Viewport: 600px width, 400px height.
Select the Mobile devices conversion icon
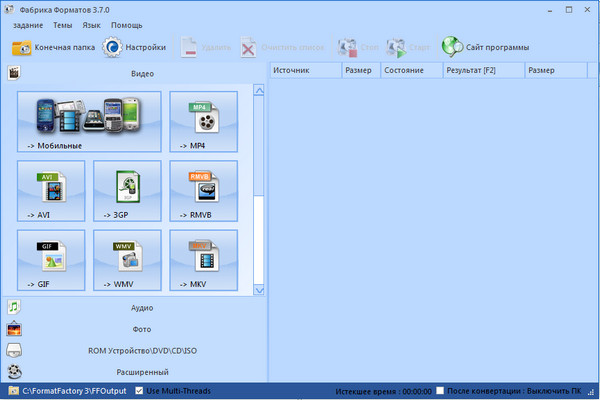pos(89,120)
